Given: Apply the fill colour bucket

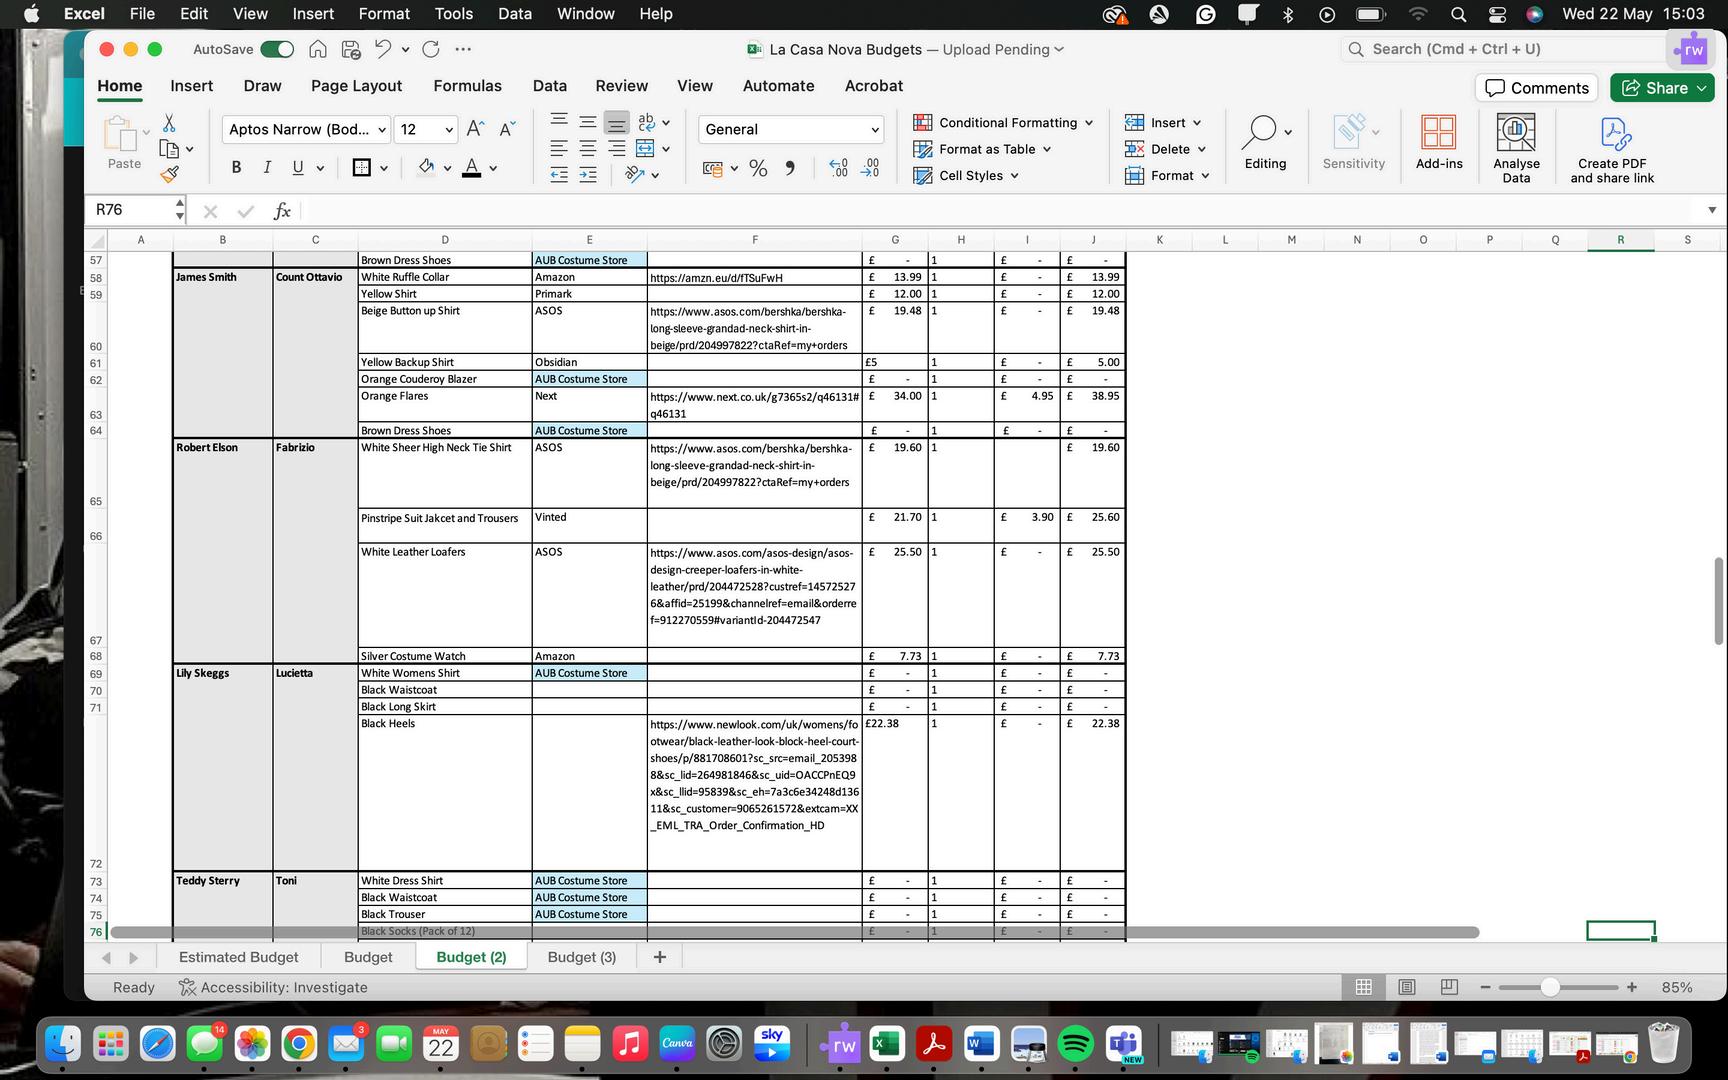Looking at the screenshot, I should tap(426, 168).
